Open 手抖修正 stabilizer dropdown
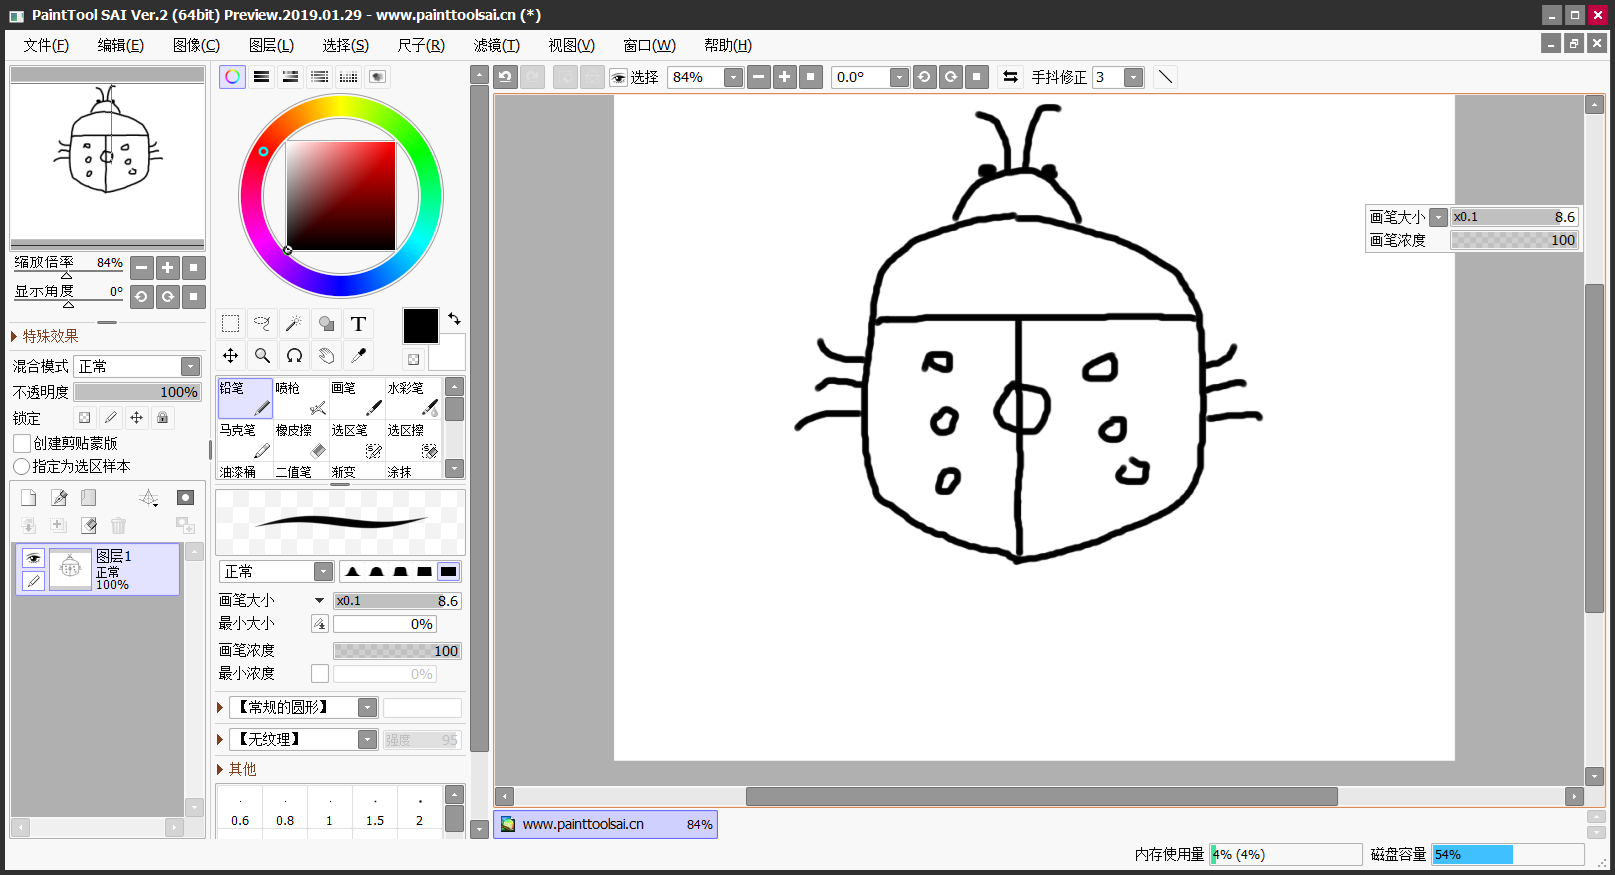Viewport: 1615px width, 875px height. tap(1133, 78)
